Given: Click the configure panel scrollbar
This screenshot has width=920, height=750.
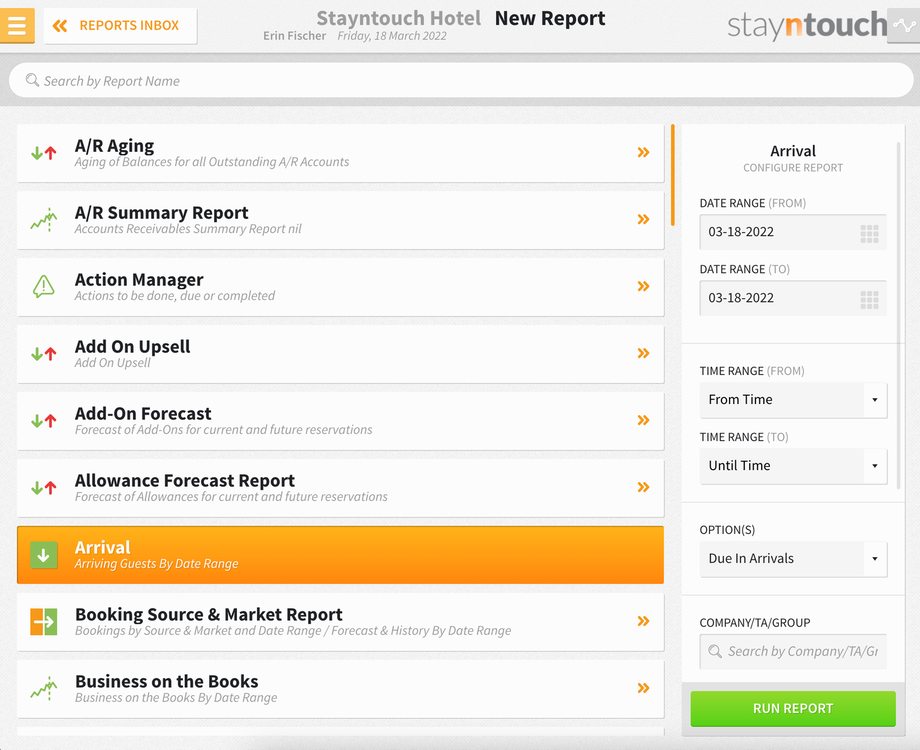Looking at the screenshot, I should click(x=898, y=315).
